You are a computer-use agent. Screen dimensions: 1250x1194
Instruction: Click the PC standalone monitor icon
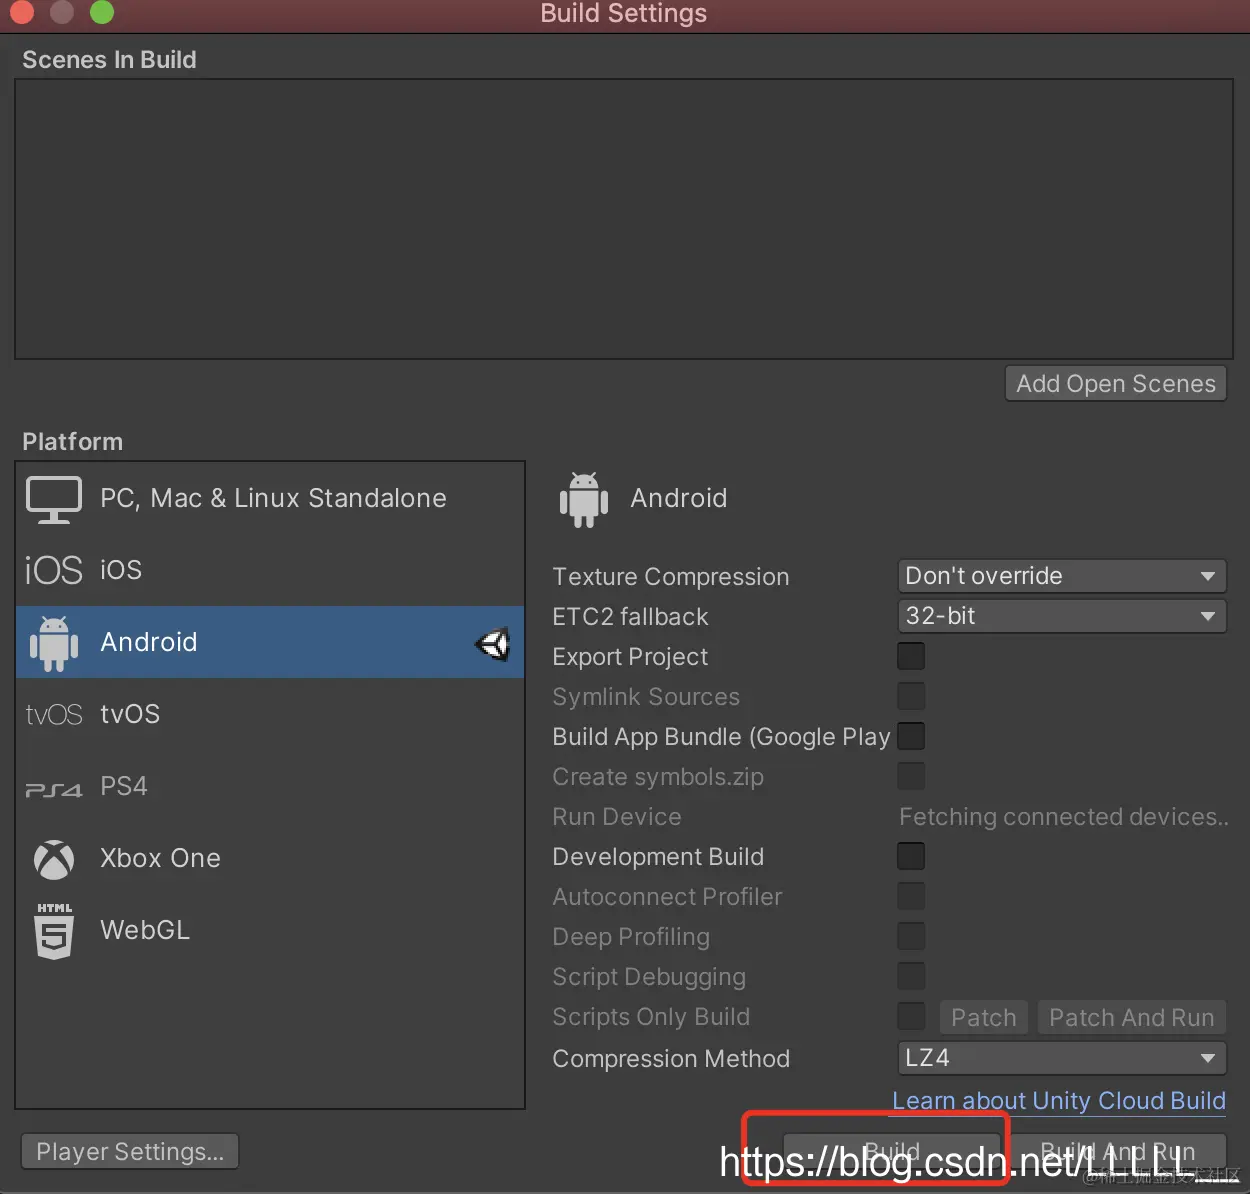point(54,499)
